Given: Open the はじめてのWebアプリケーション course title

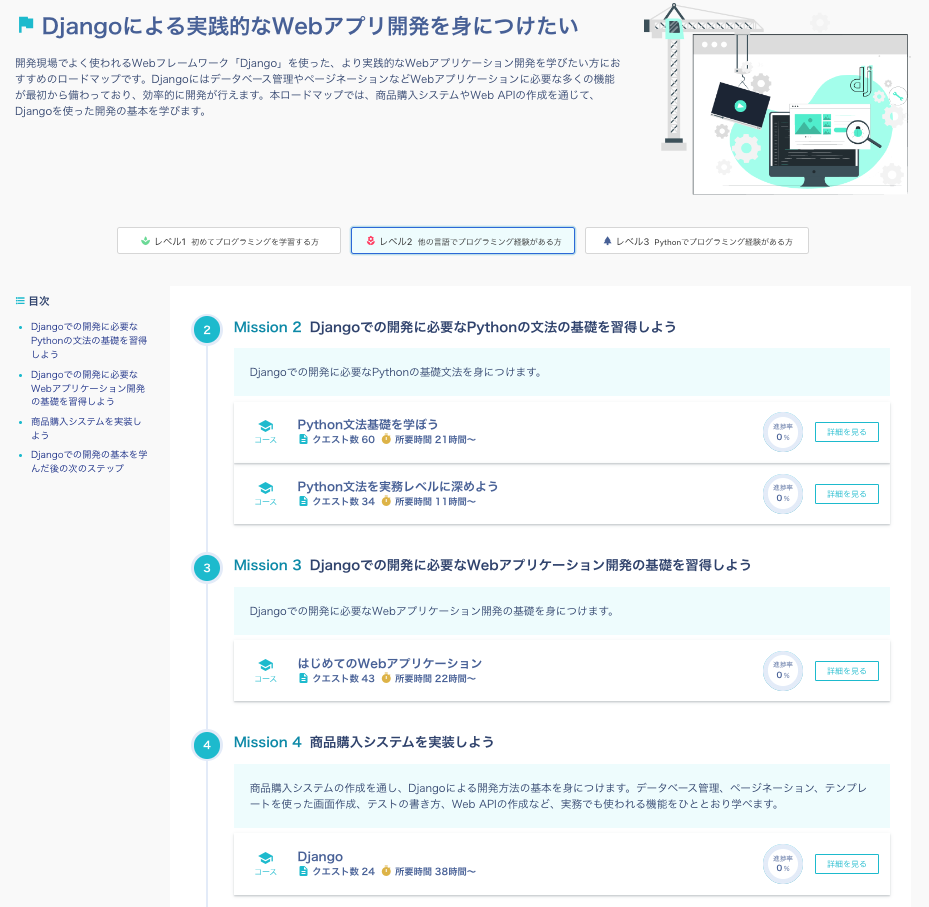Looking at the screenshot, I should [390, 664].
